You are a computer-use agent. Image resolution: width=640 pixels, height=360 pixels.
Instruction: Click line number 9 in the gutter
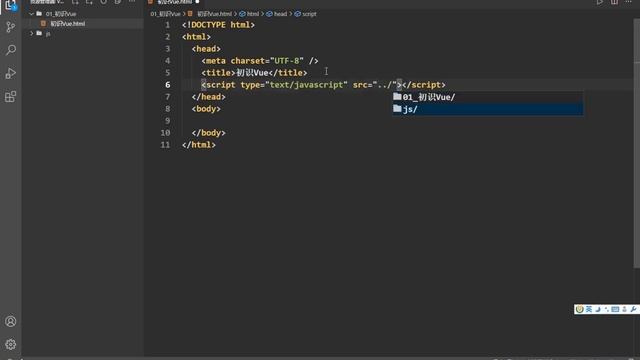click(168, 121)
